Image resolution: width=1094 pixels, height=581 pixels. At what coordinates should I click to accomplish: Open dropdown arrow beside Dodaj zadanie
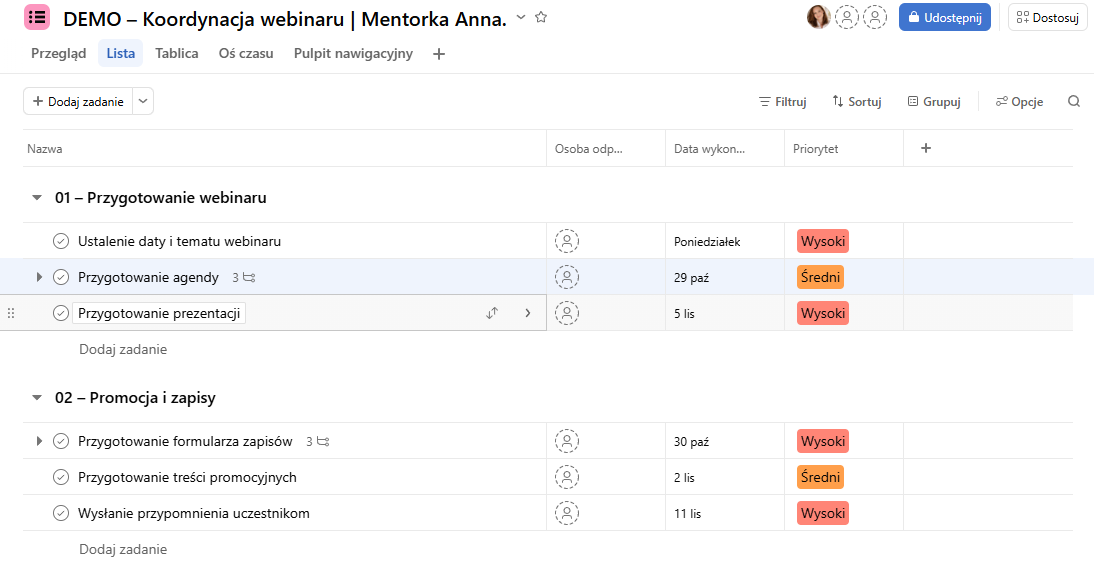coord(143,101)
